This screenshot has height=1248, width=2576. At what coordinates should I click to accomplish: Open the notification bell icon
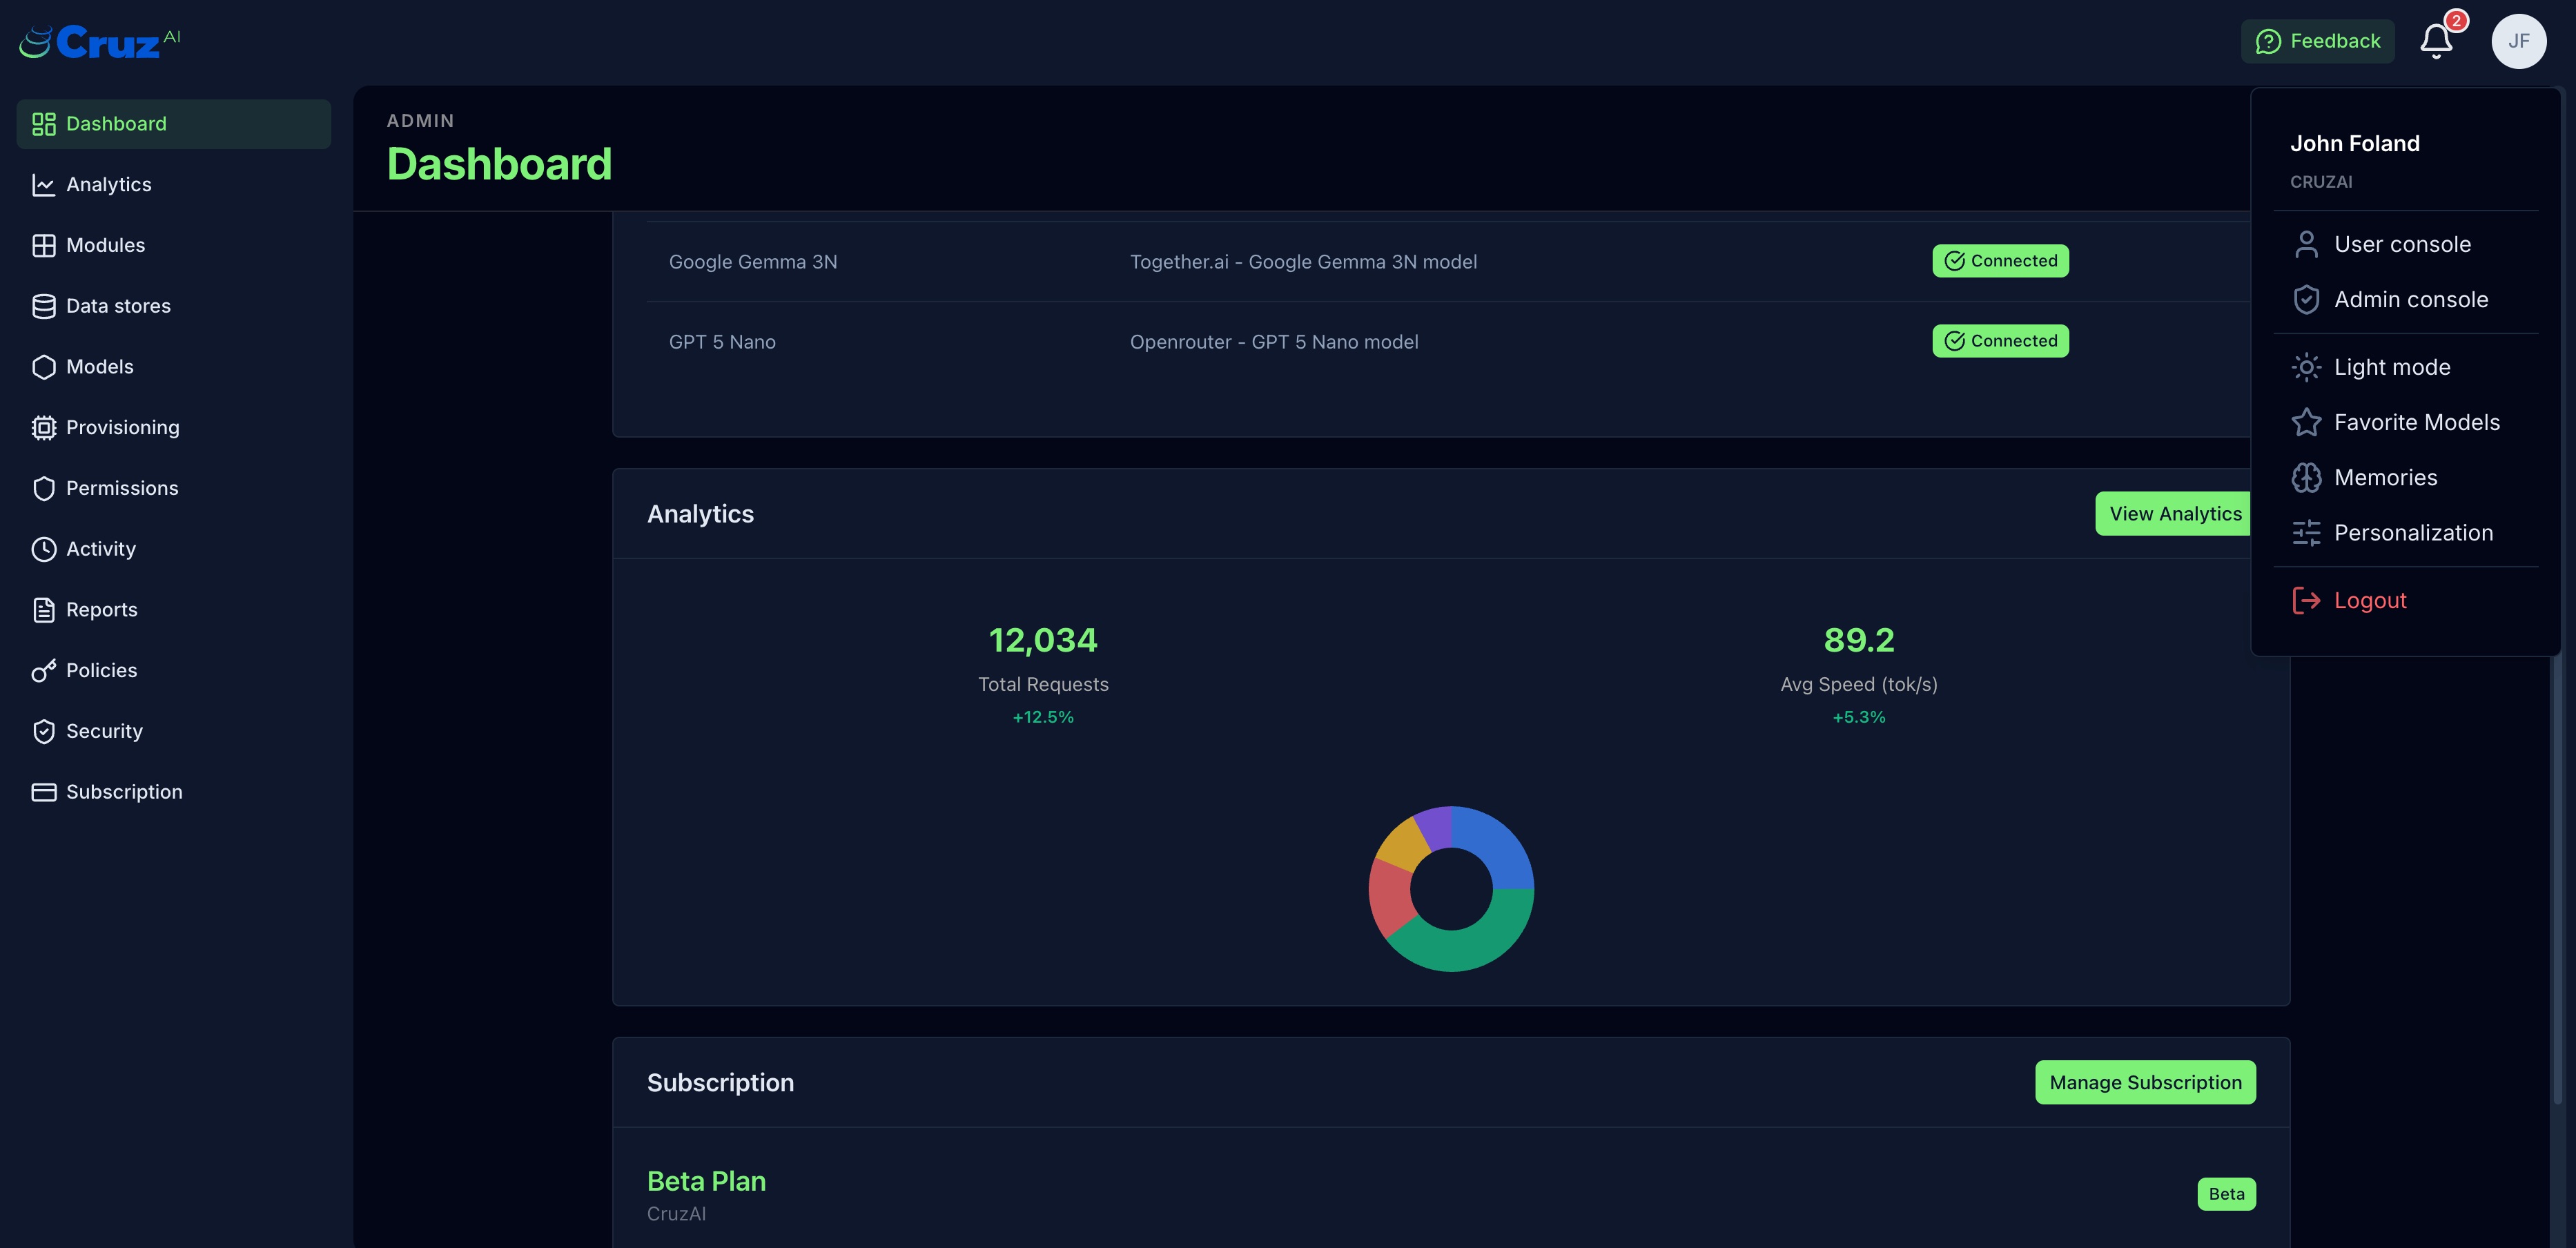tap(2436, 41)
